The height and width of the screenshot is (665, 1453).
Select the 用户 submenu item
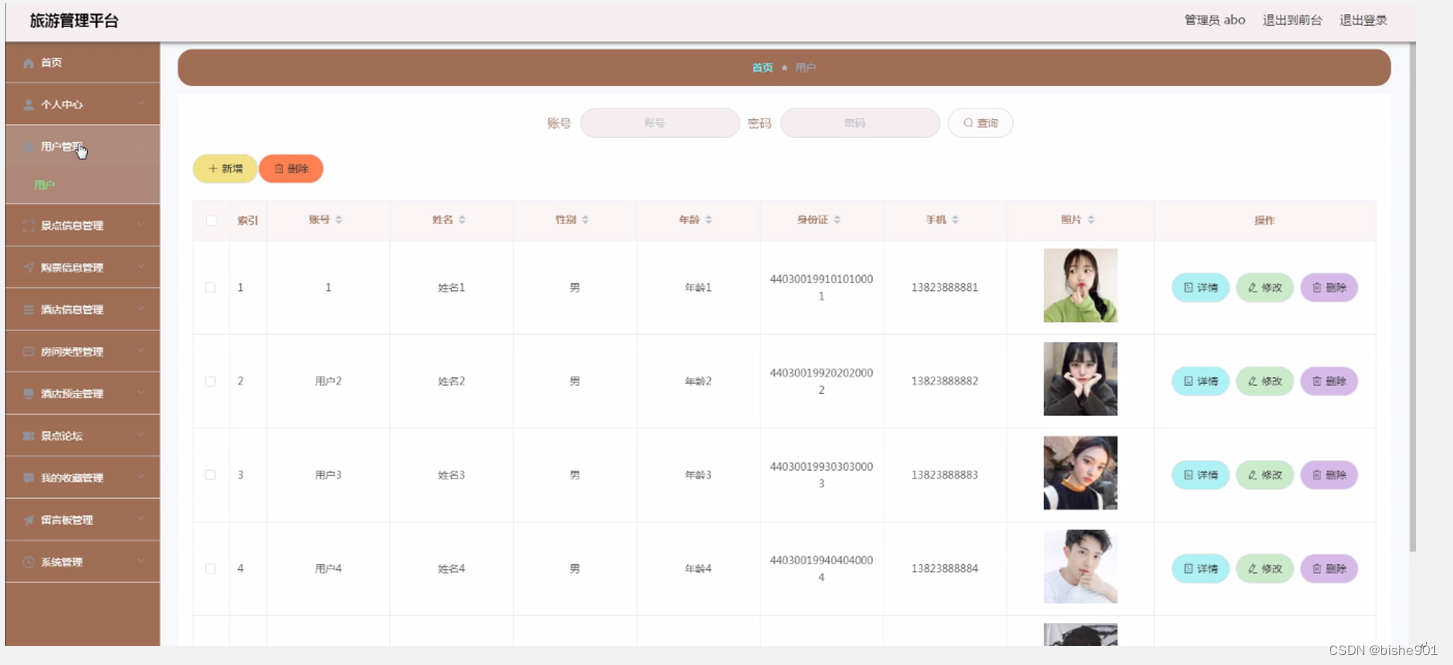pyautogui.click(x=82, y=185)
